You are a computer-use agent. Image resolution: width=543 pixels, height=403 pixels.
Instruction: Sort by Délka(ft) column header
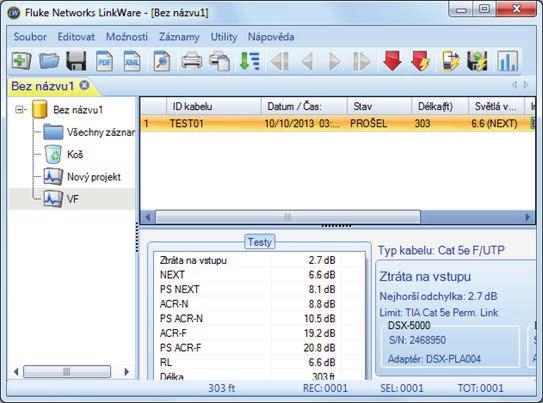[440, 106]
